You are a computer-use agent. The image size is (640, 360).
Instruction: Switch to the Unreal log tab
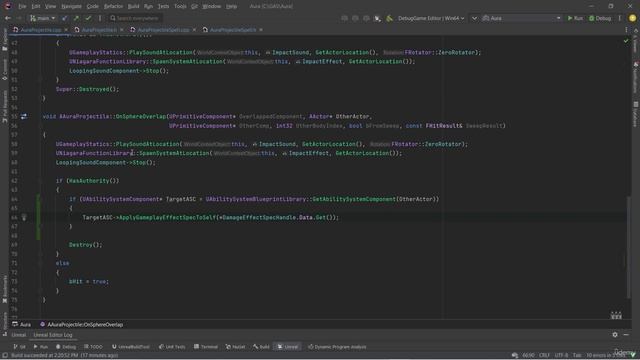(x=18, y=335)
